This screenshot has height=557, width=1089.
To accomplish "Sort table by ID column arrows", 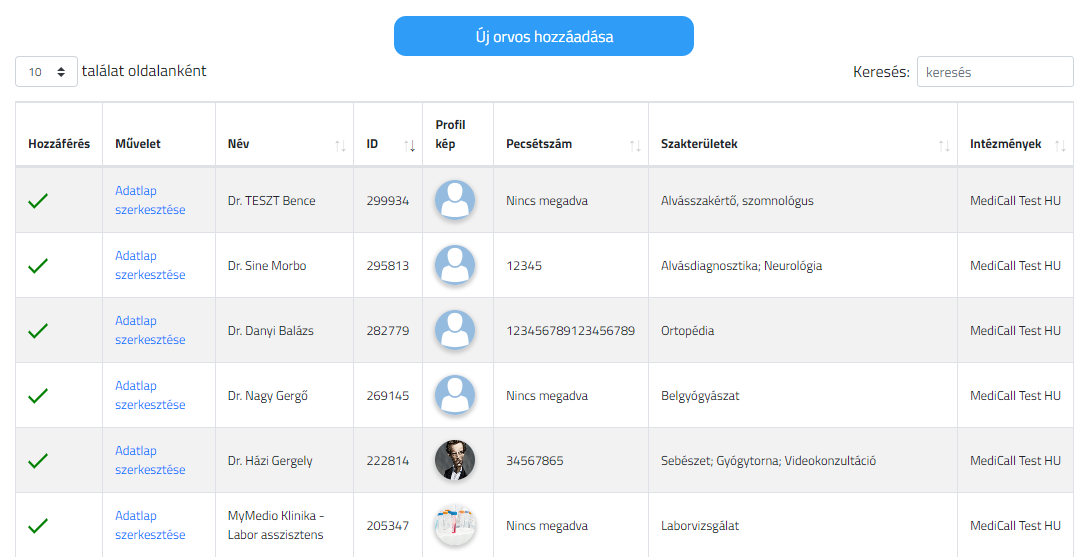I will click(410, 145).
